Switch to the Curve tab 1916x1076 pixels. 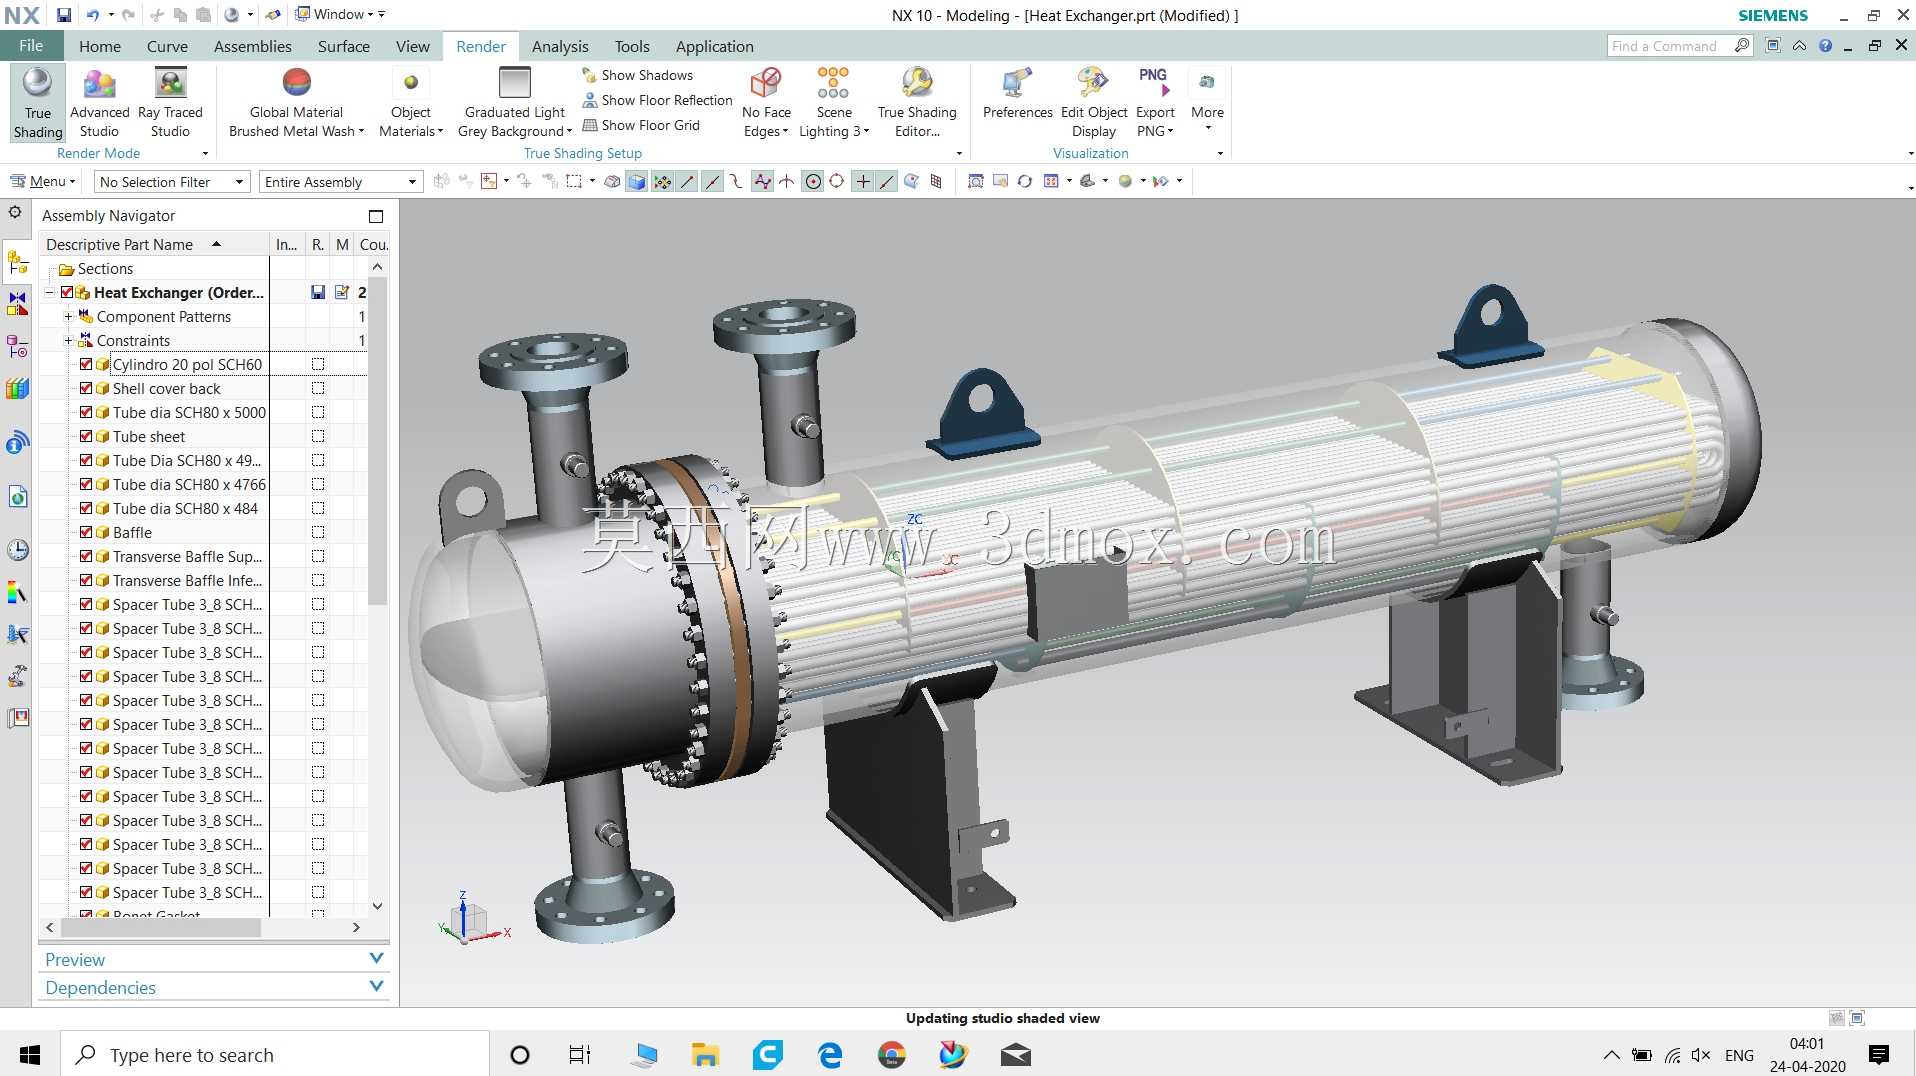(x=167, y=46)
